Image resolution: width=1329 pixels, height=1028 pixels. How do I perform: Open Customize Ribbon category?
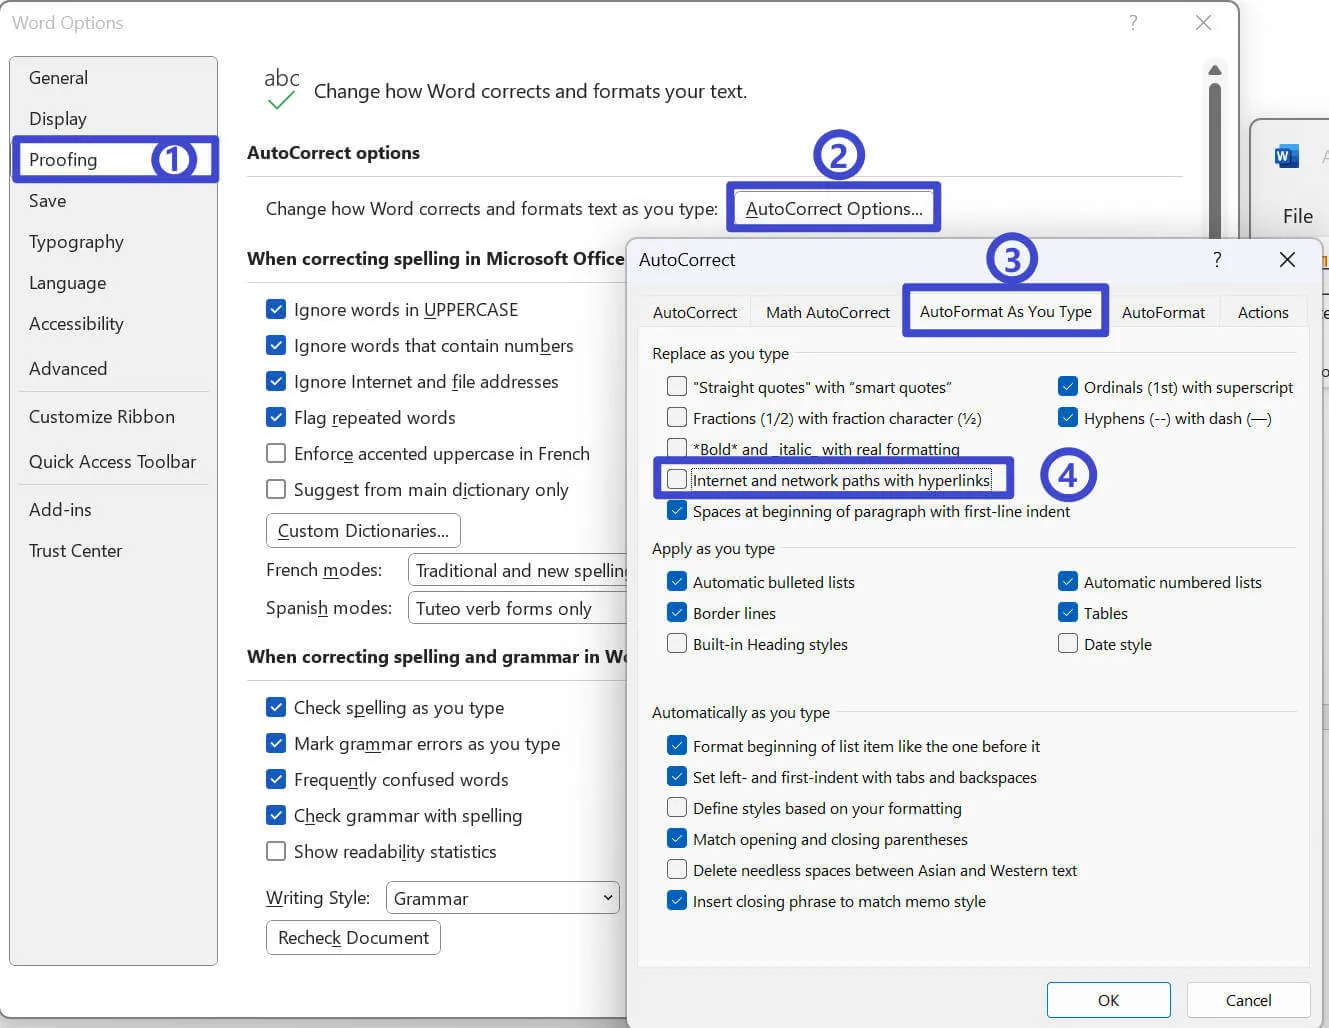(114, 416)
